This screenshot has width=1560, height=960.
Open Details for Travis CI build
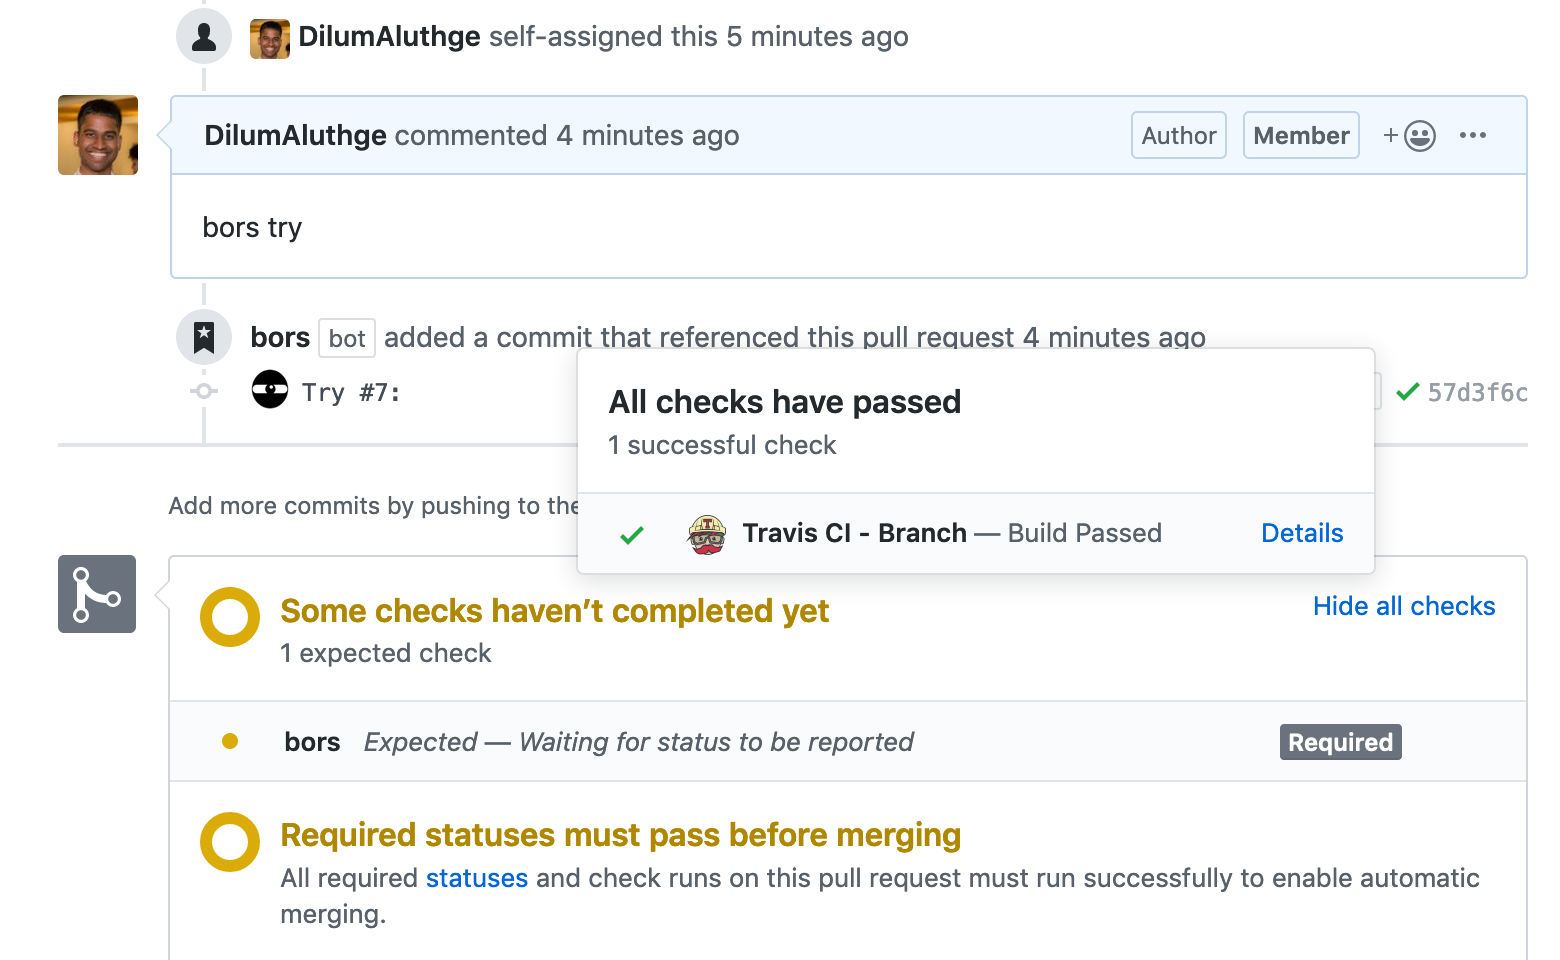coord(1301,533)
